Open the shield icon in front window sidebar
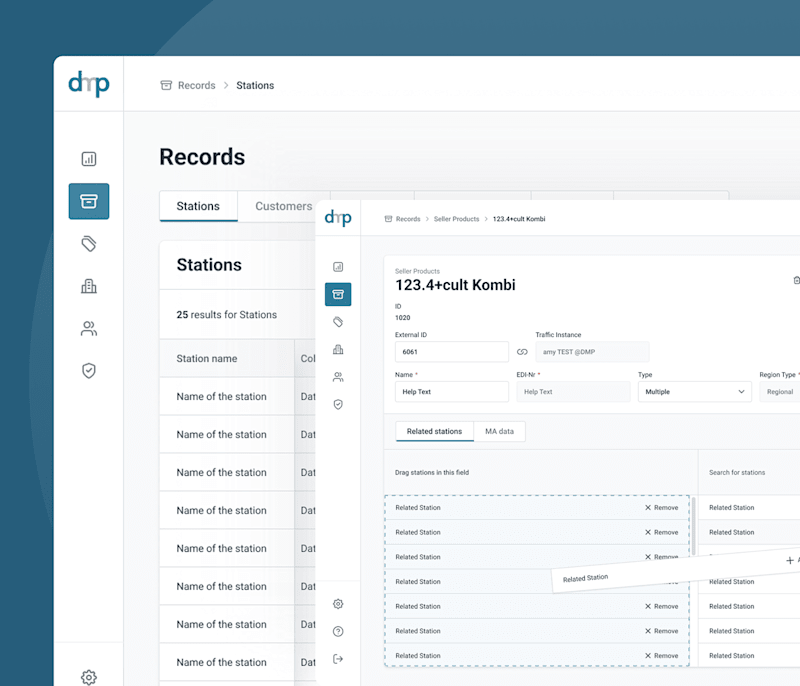 tap(338, 404)
